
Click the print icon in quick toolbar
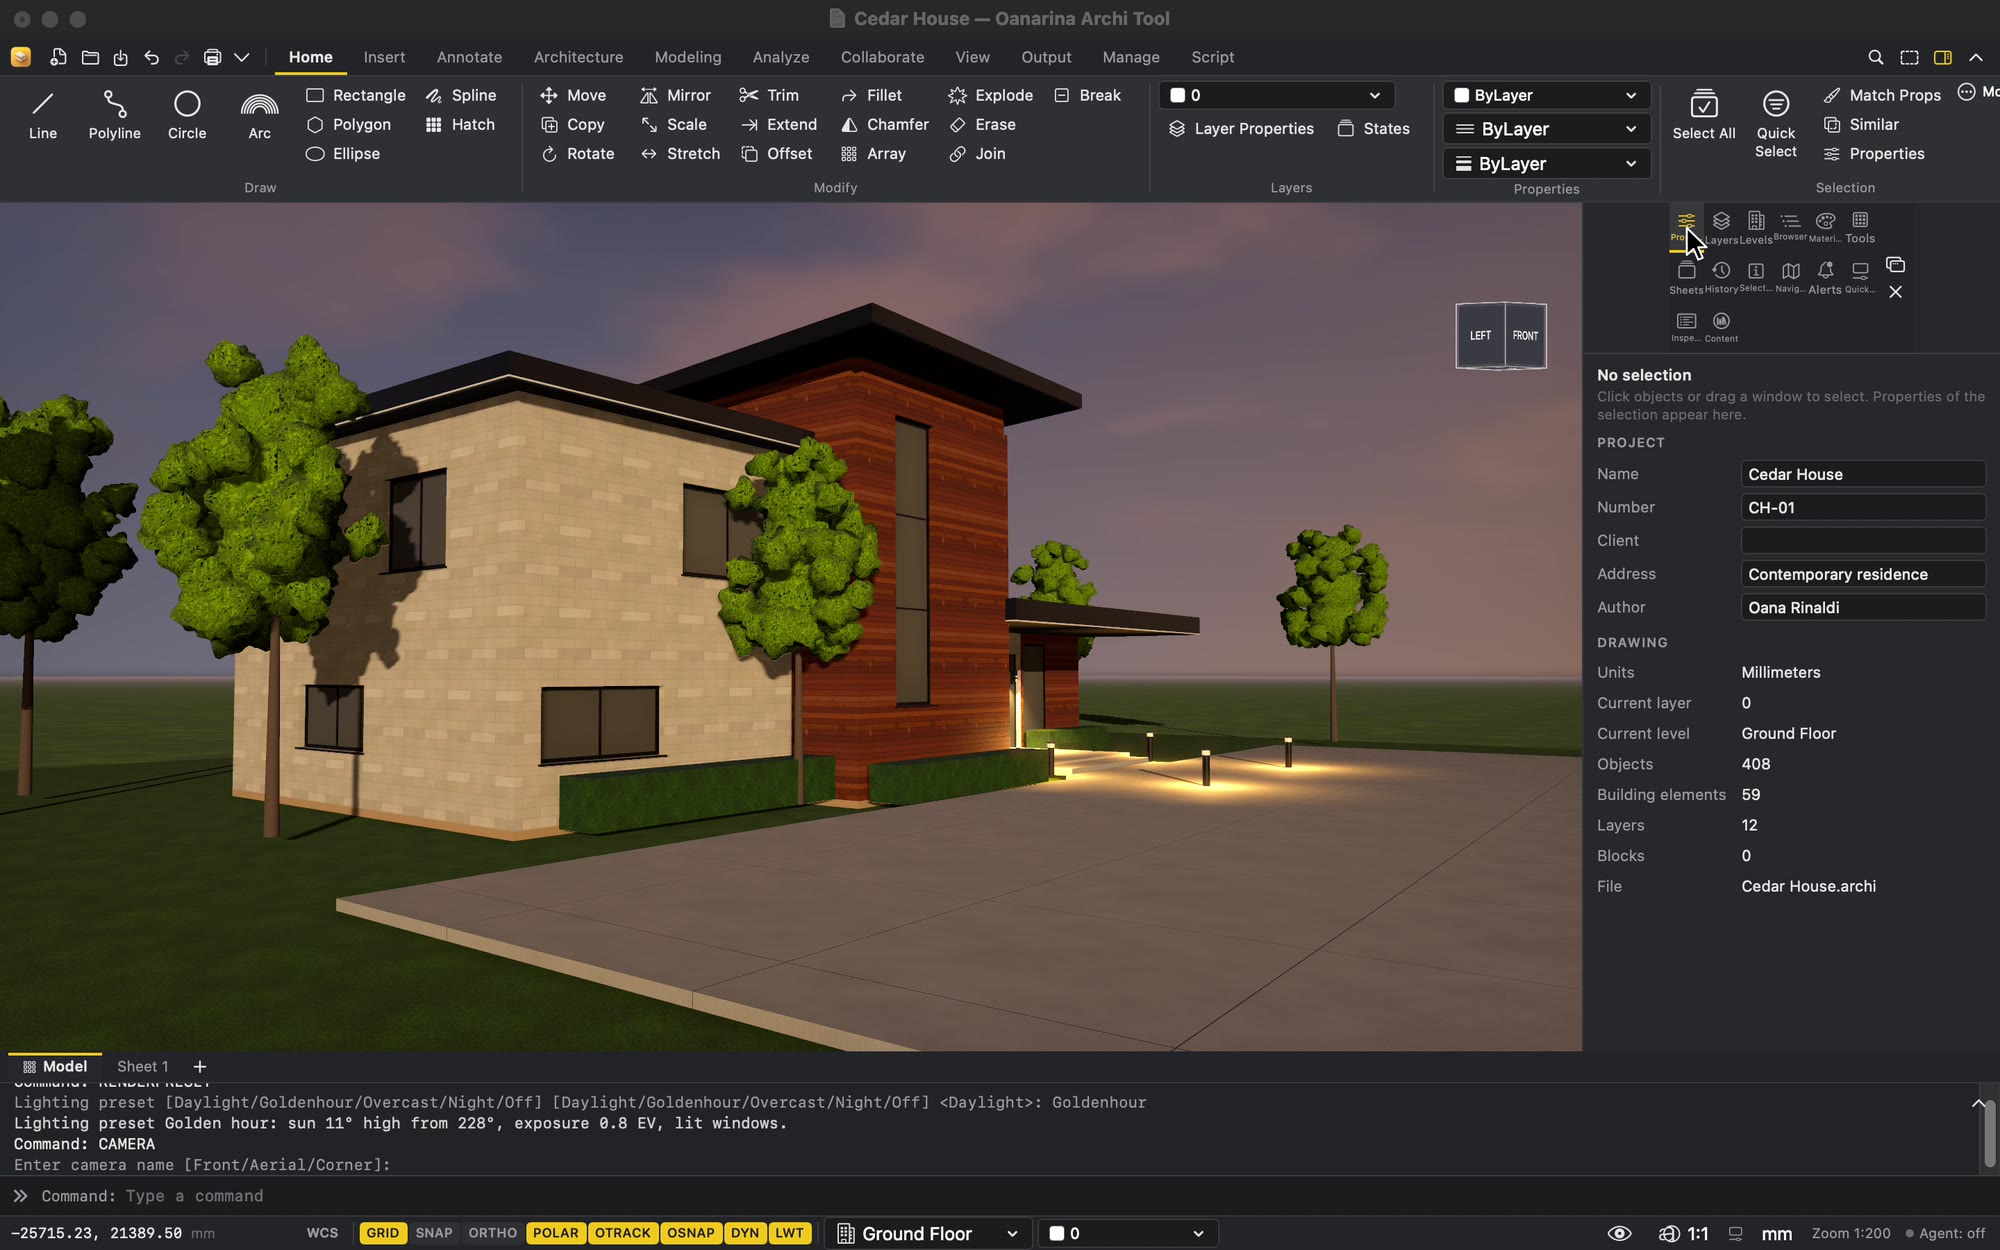click(x=212, y=57)
